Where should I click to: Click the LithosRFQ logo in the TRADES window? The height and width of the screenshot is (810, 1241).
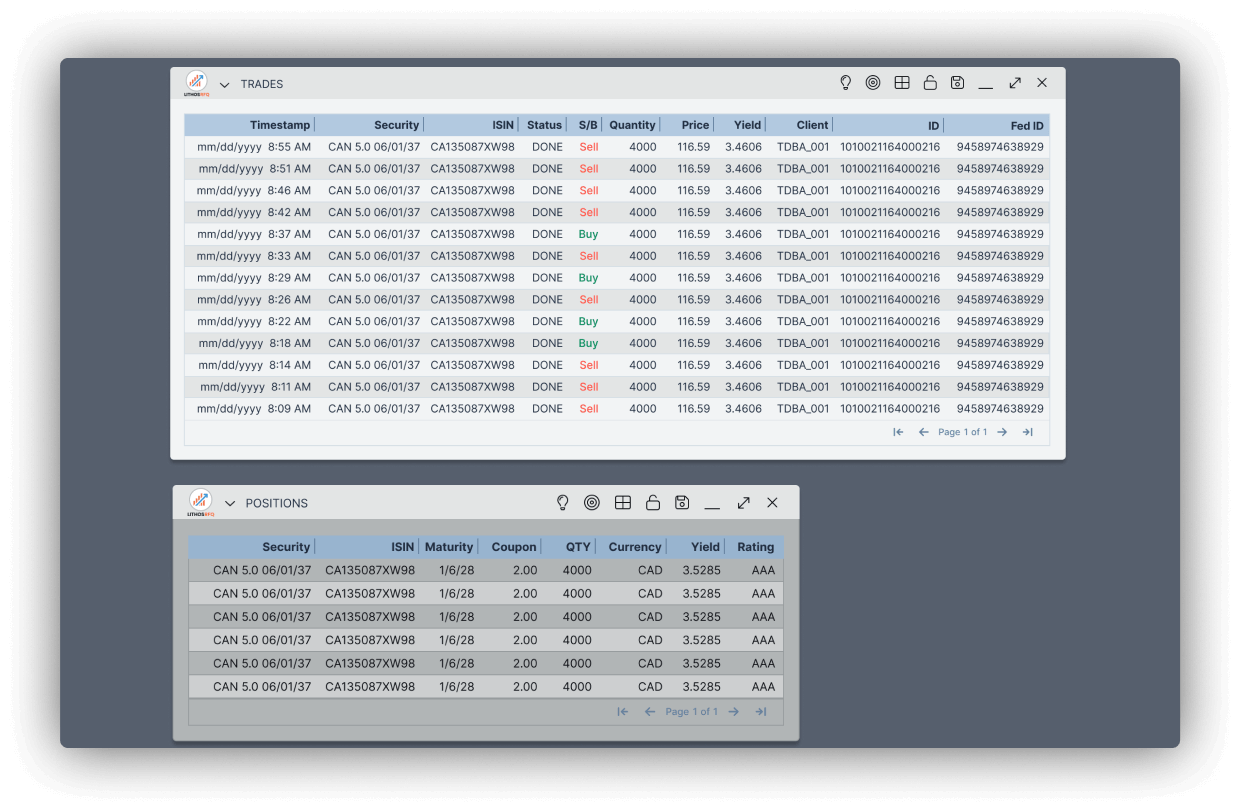coord(197,83)
